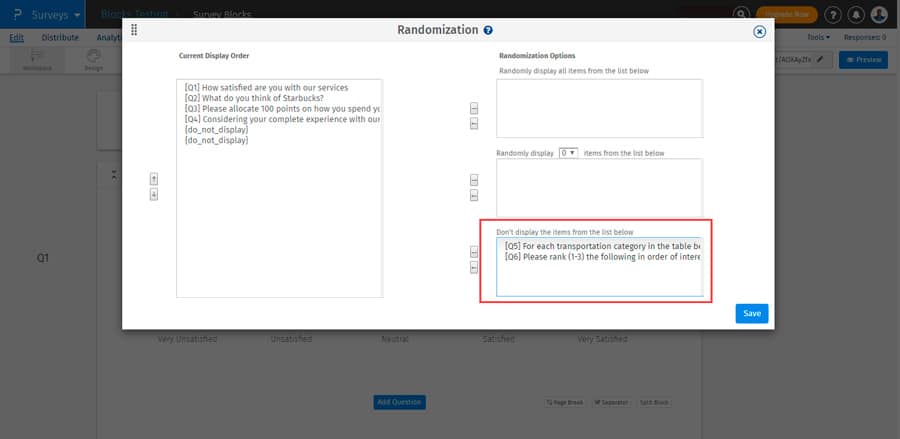Open the help question icon in top bar
This screenshot has height=439, width=900.
833,15
